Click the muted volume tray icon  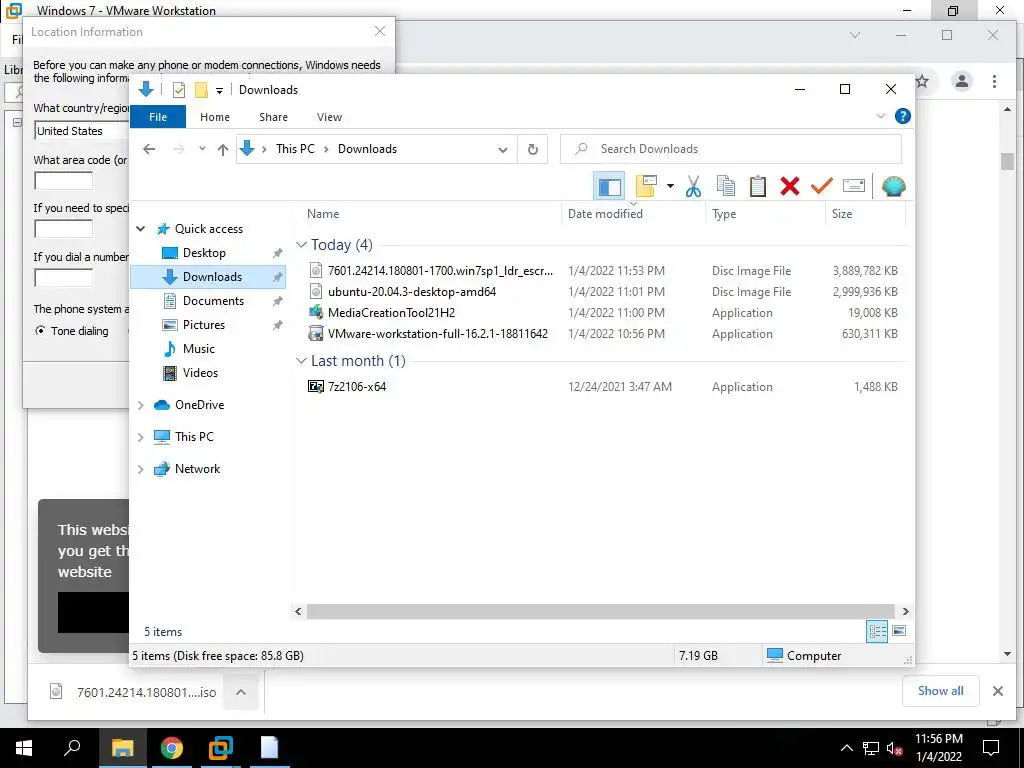pyautogui.click(x=894, y=748)
